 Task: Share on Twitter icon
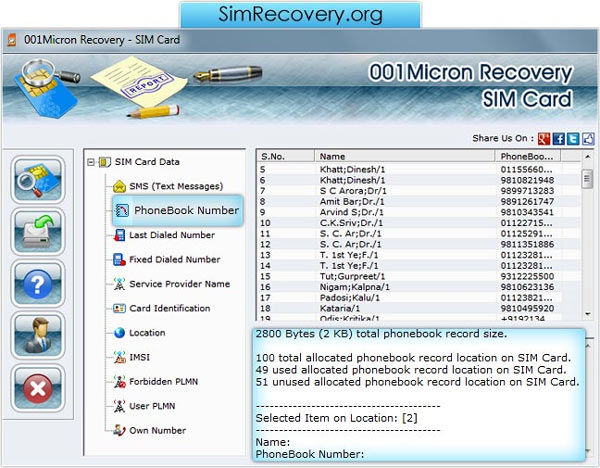point(573,139)
